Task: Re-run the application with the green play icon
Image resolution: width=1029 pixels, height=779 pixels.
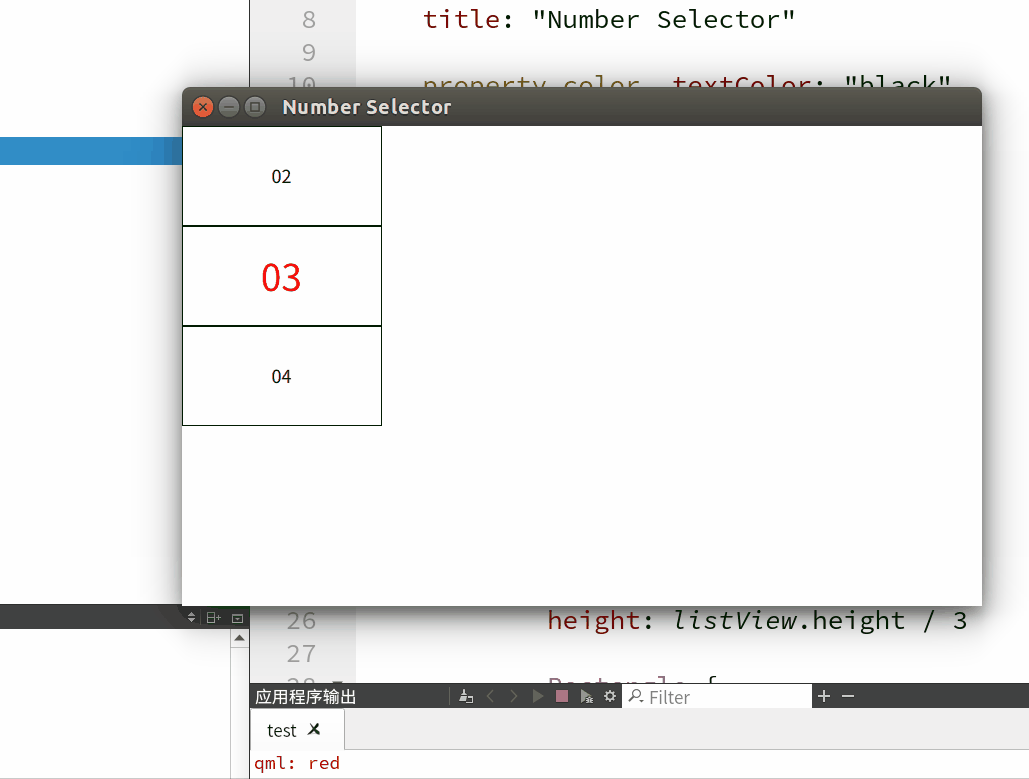Action: click(x=537, y=696)
